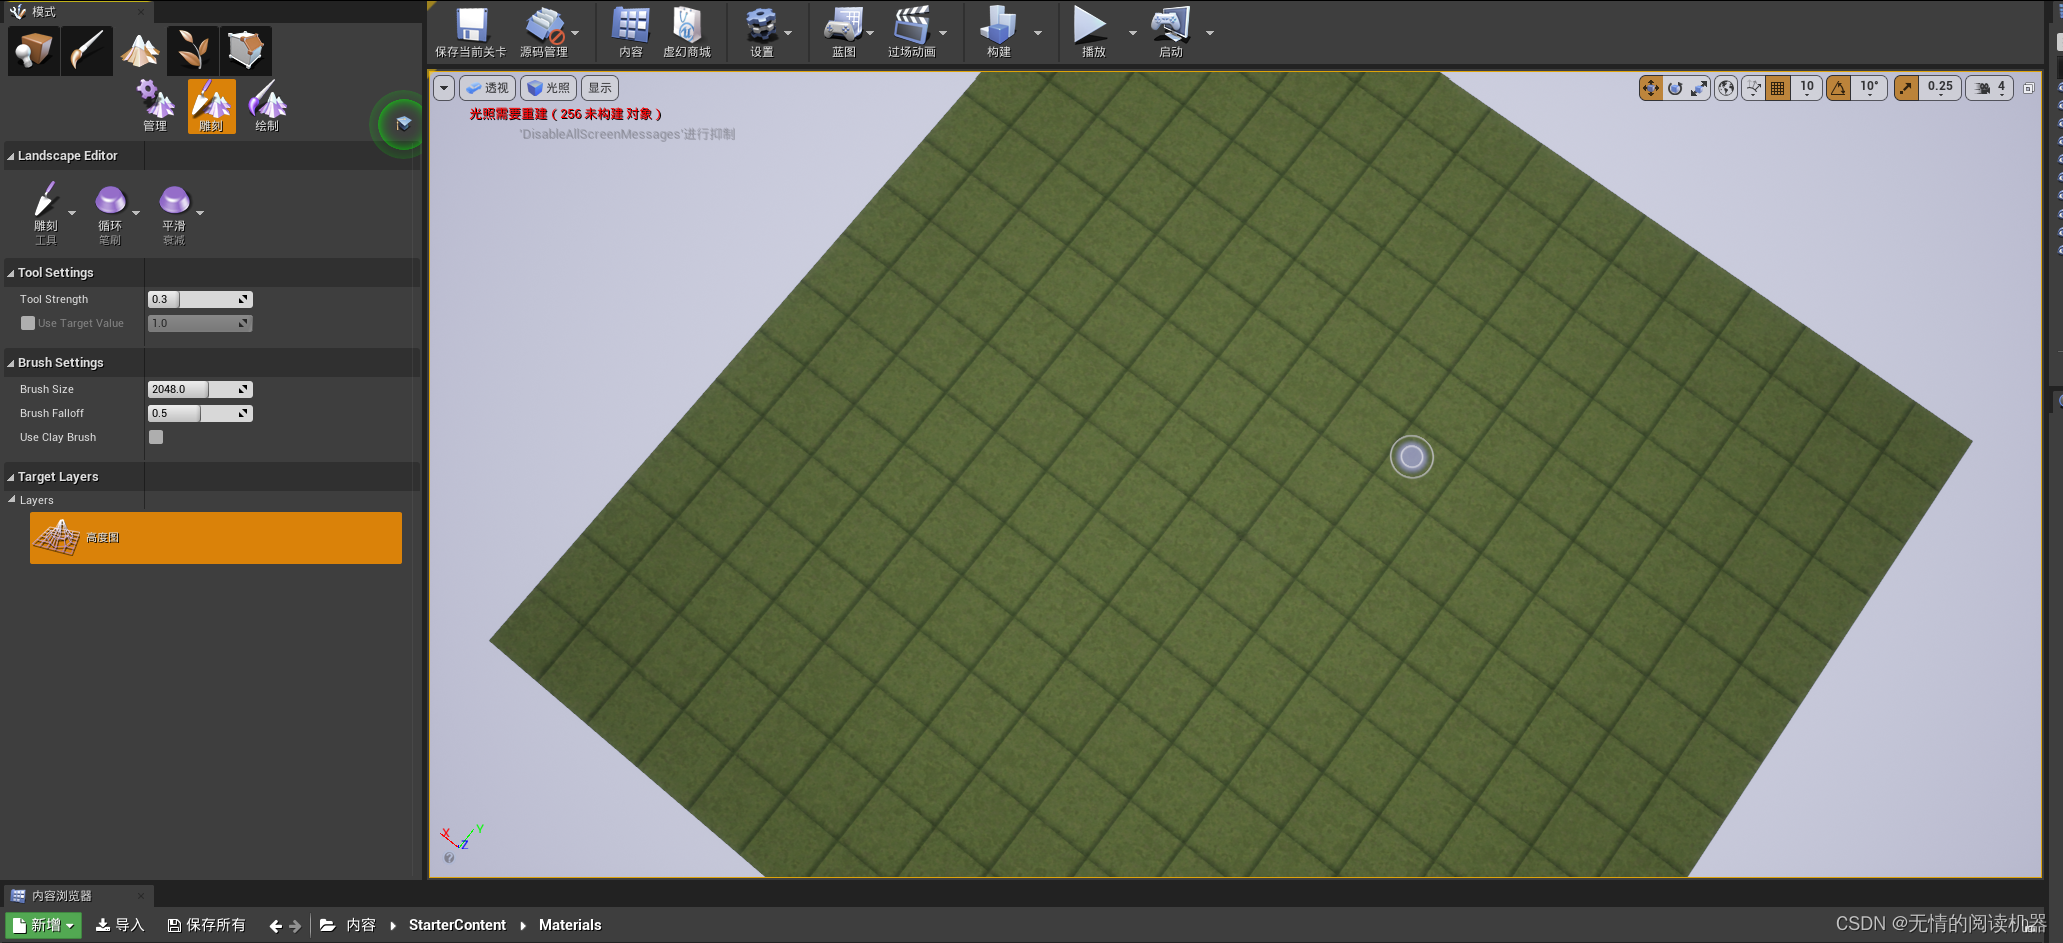Select the rotate gizmo tool

1675,88
